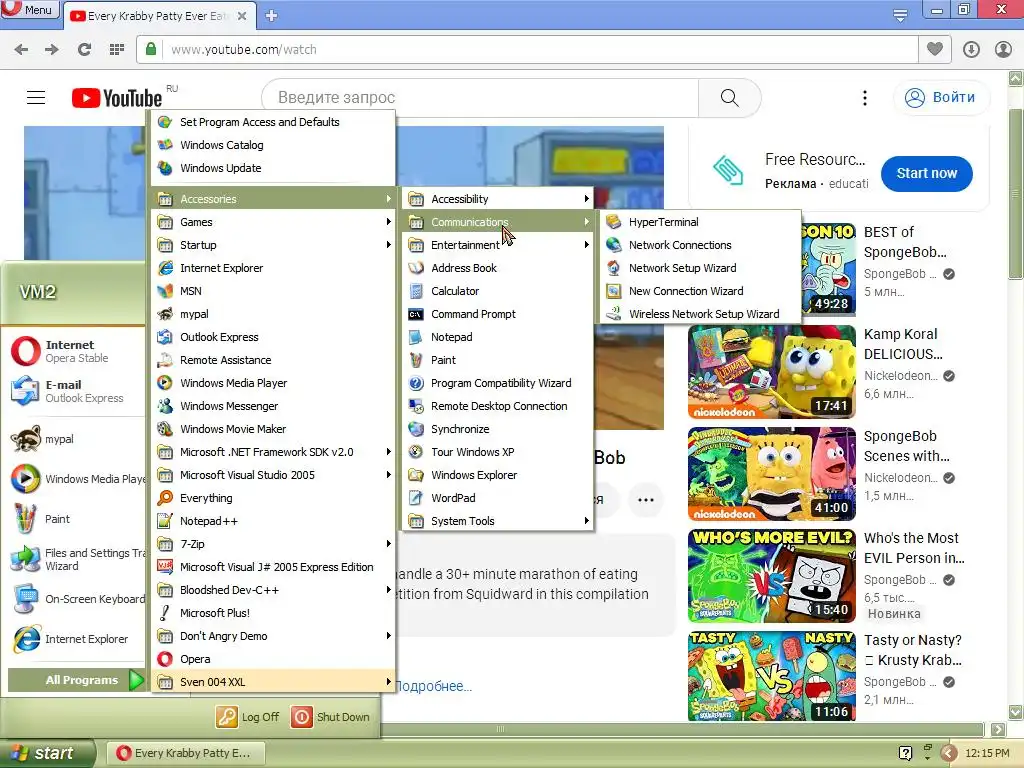
Task: Expand the System Tools submenu
Action: point(498,520)
